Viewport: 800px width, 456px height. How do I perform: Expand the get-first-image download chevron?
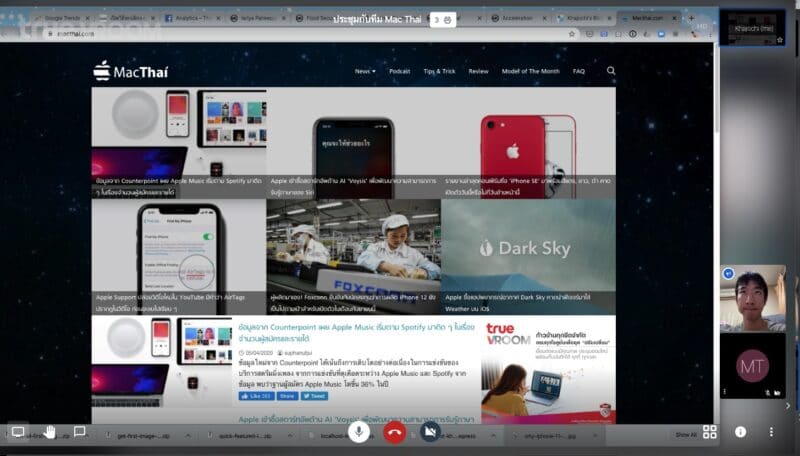pos(188,436)
